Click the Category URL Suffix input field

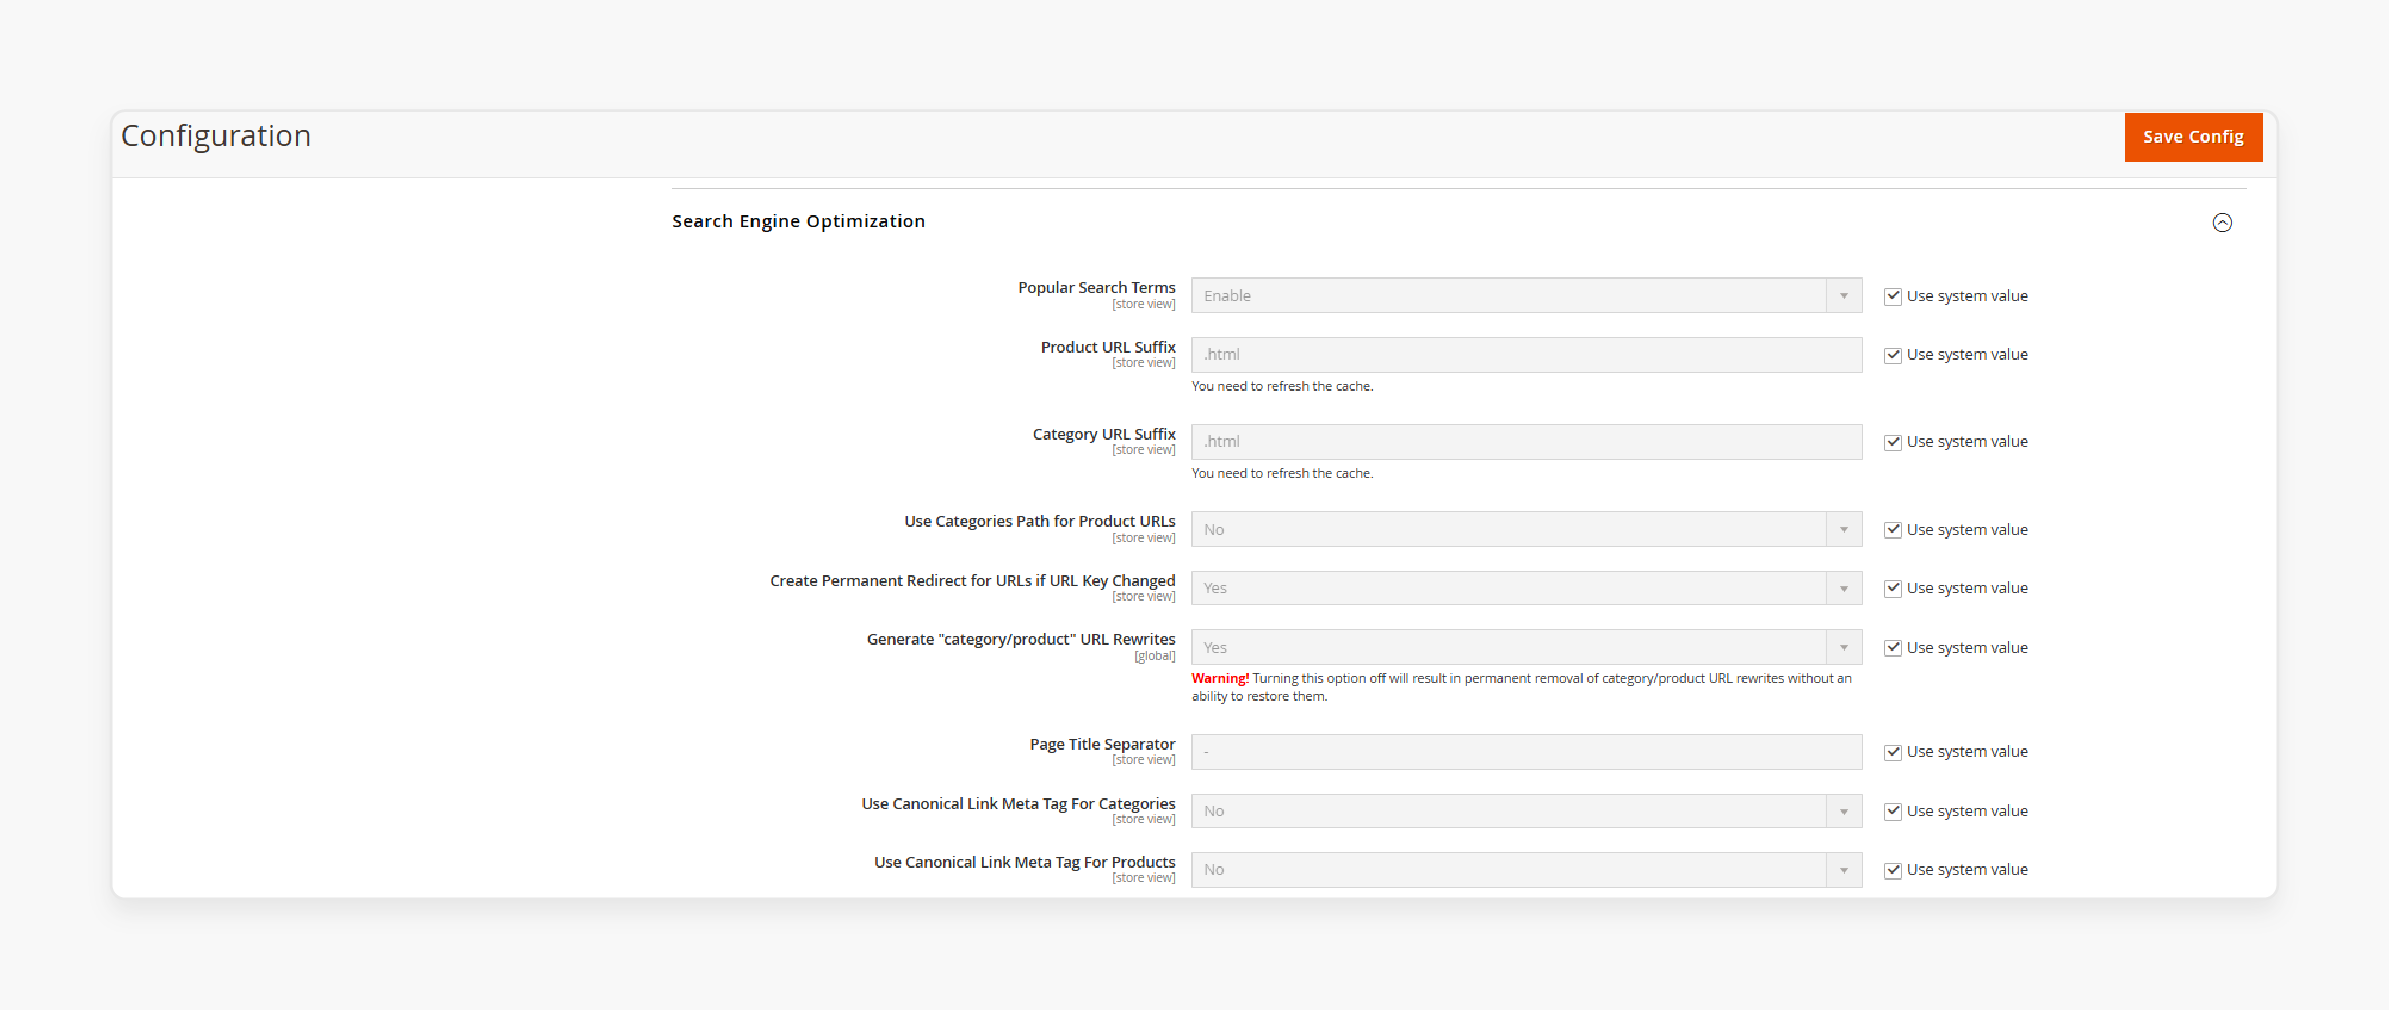click(x=1526, y=442)
